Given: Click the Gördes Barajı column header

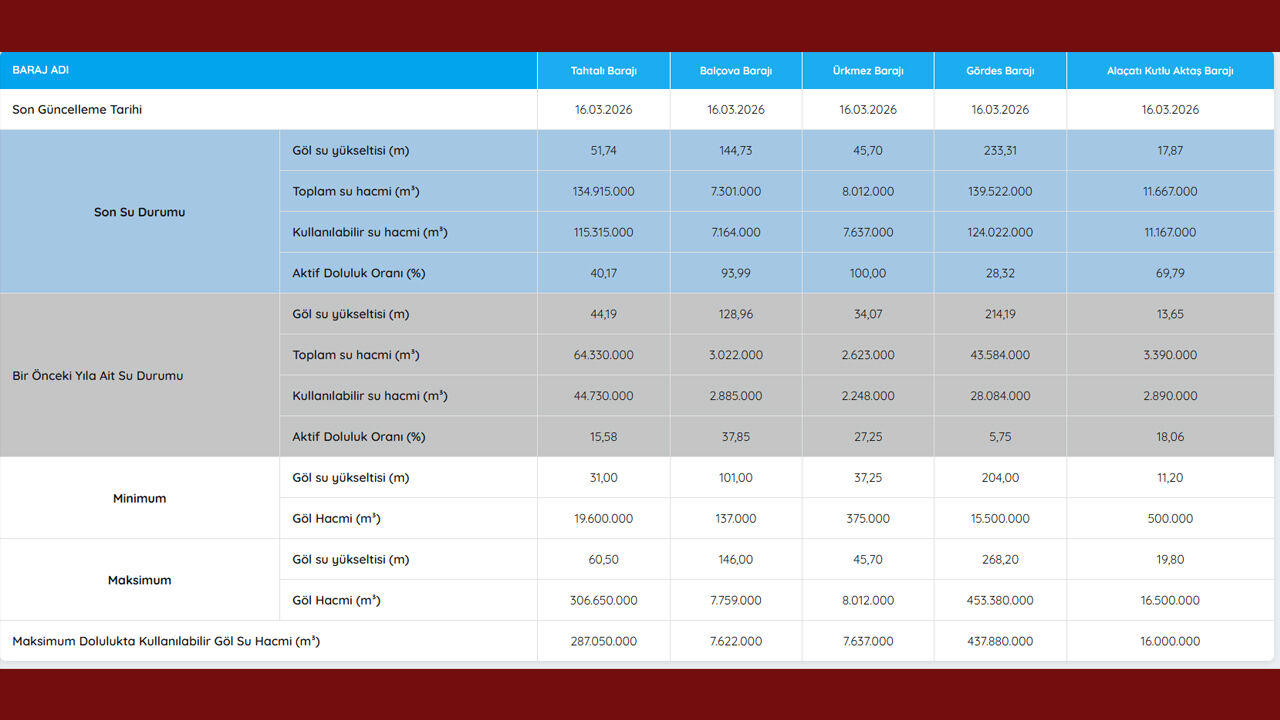Looking at the screenshot, I should [999, 71].
